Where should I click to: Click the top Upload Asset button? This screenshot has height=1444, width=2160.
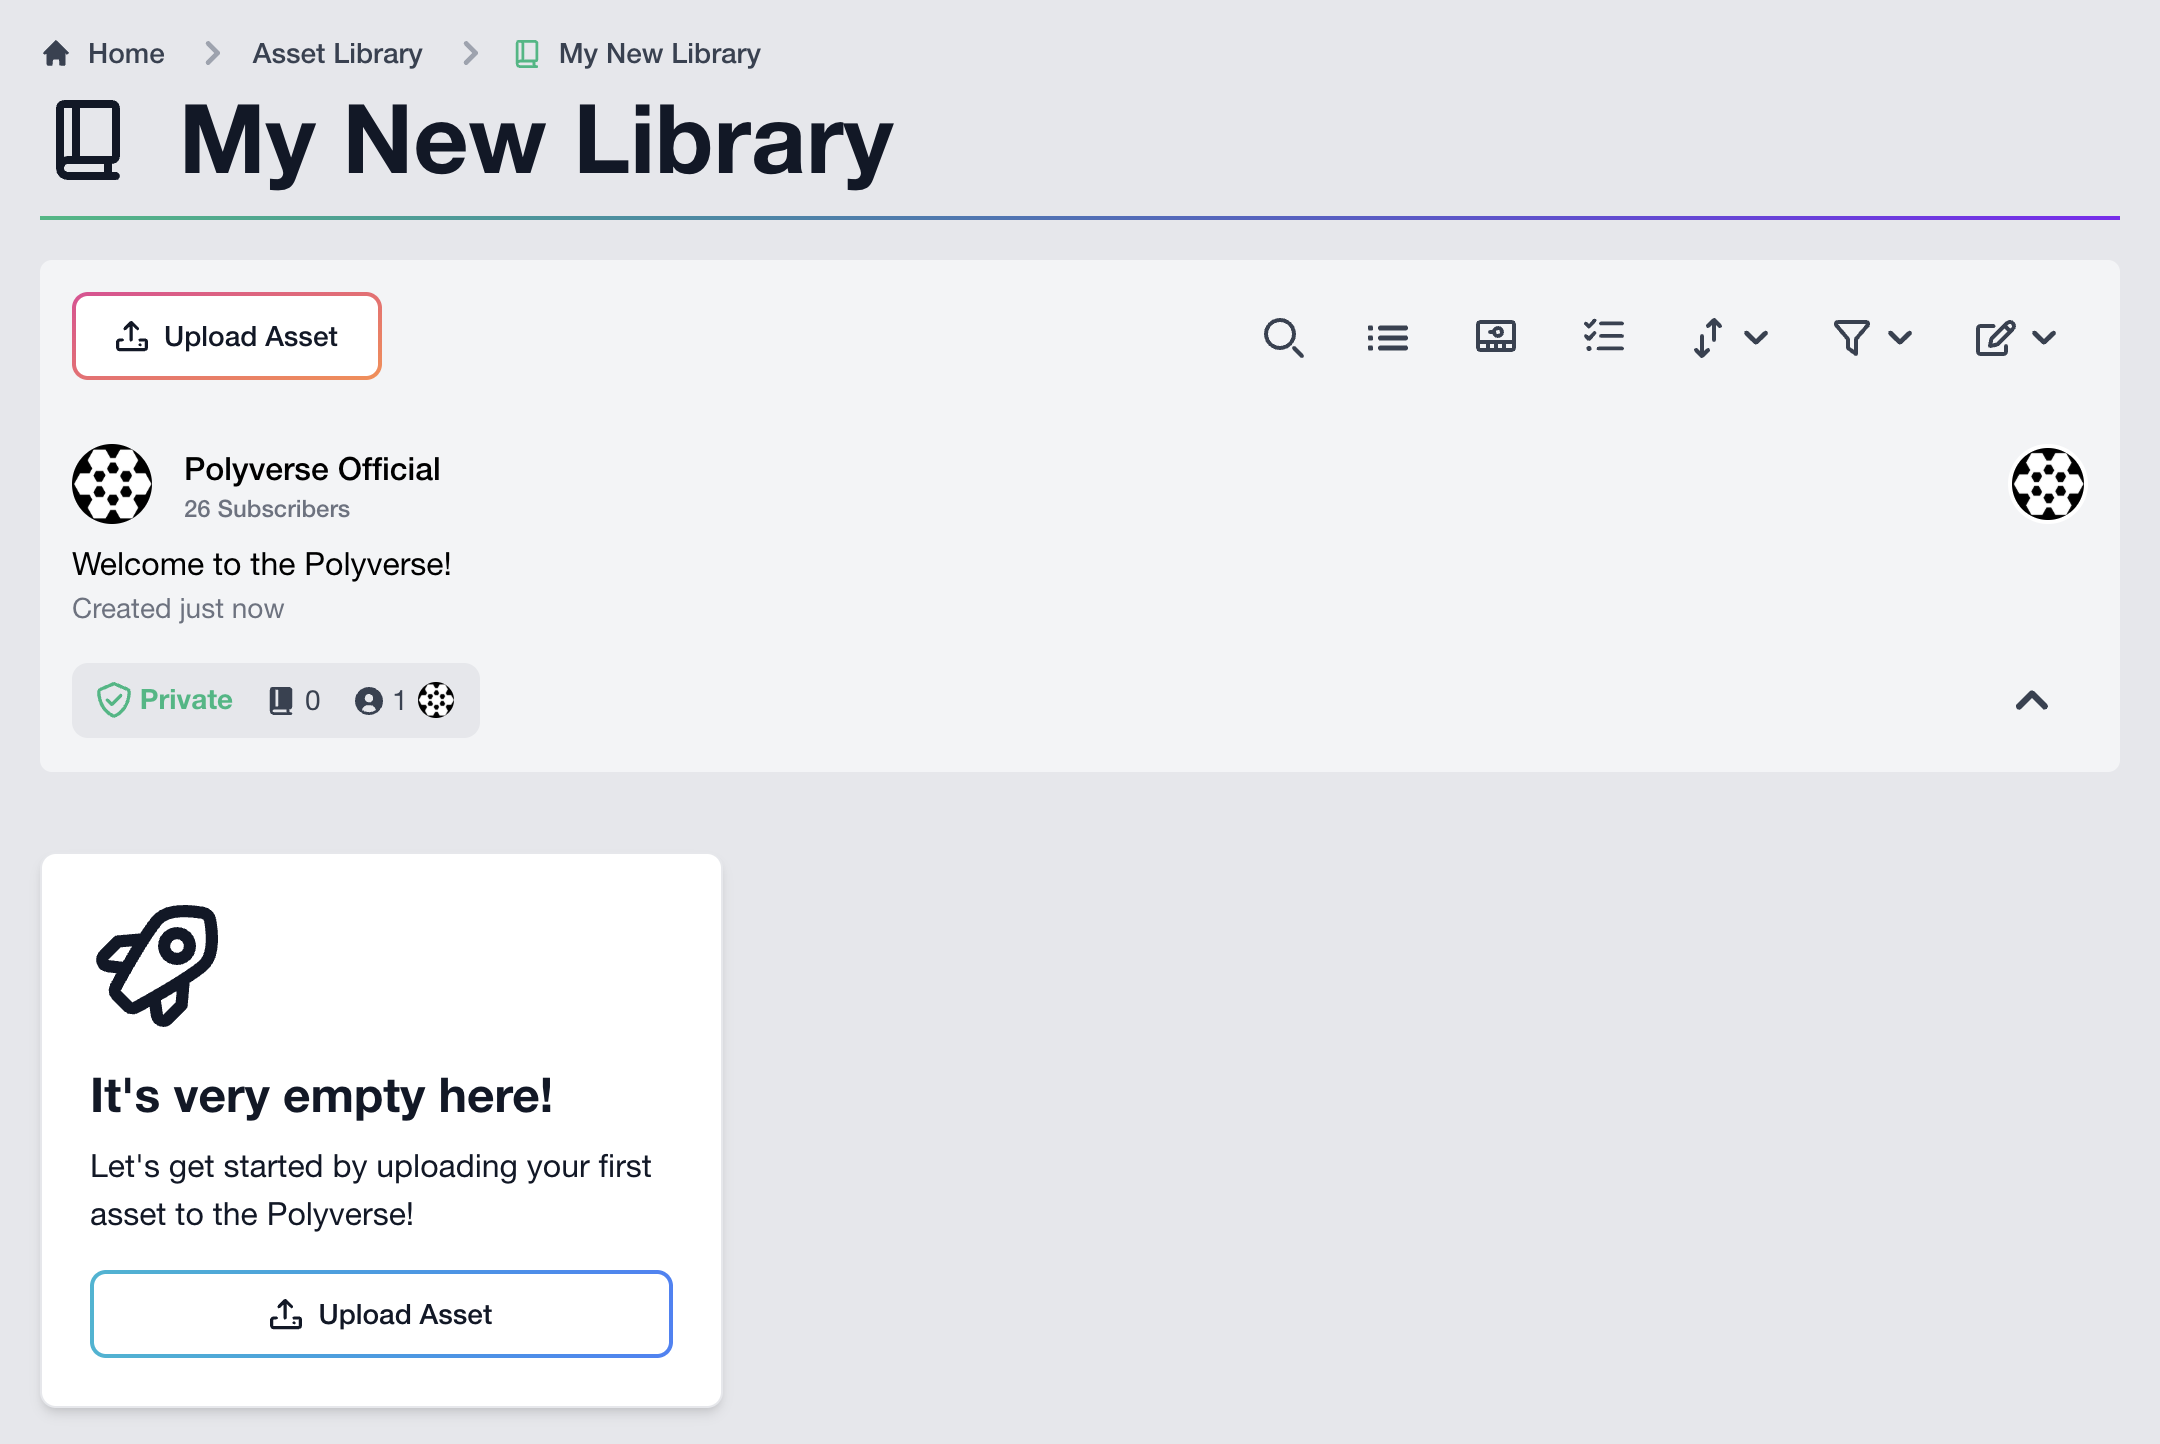coord(226,336)
